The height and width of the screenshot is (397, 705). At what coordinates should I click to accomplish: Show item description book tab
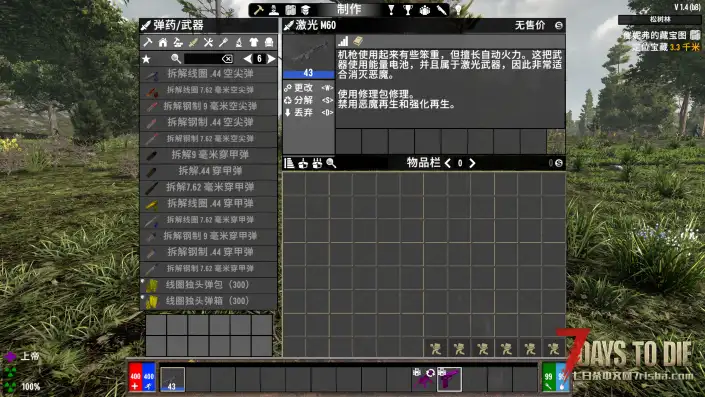pos(358,41)
